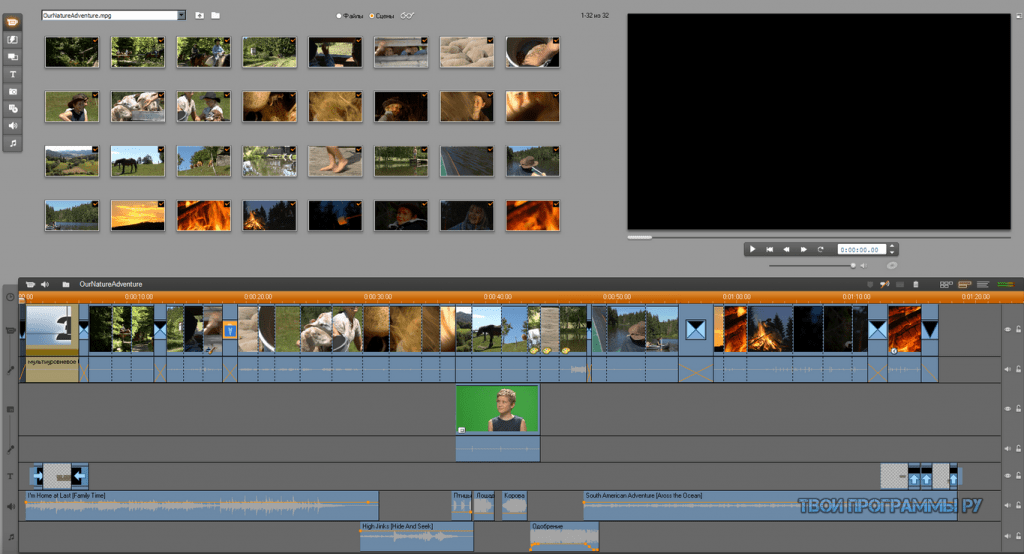The image size is (1024, 554).
Task: Toggle visibility eye of the title track
Action: tap(1008, 476)
